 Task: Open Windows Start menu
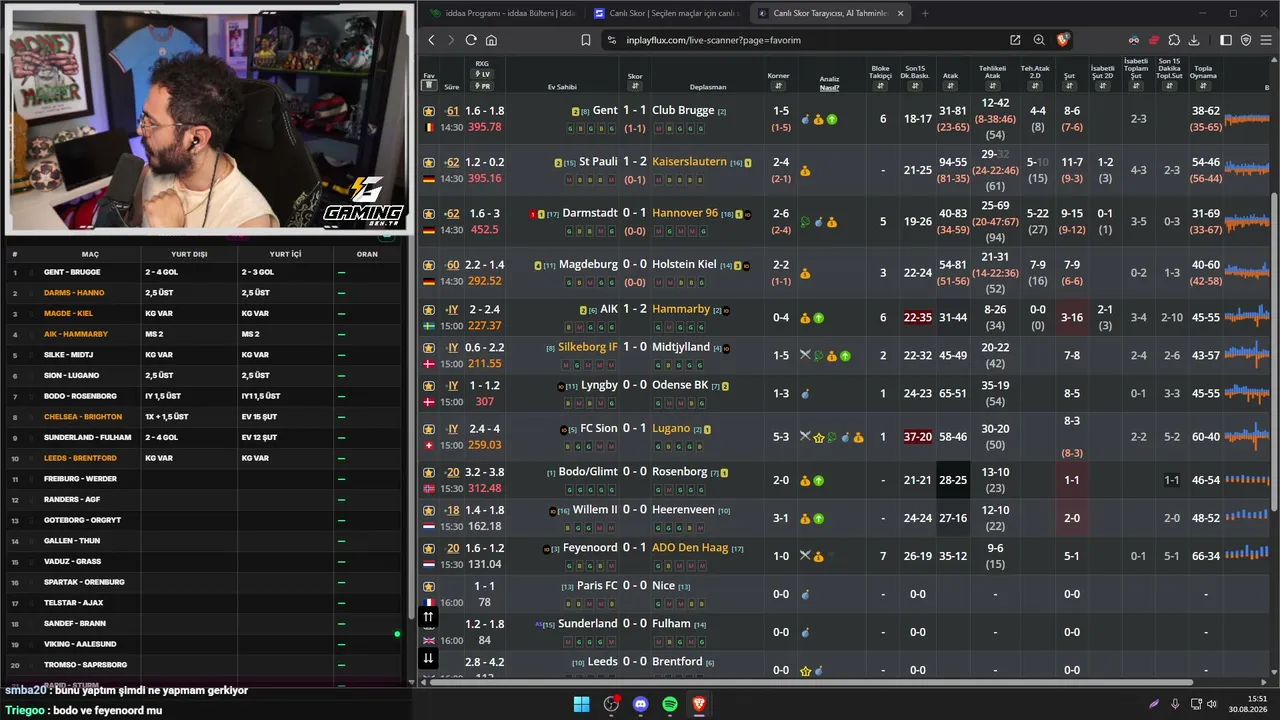[581, 704]
